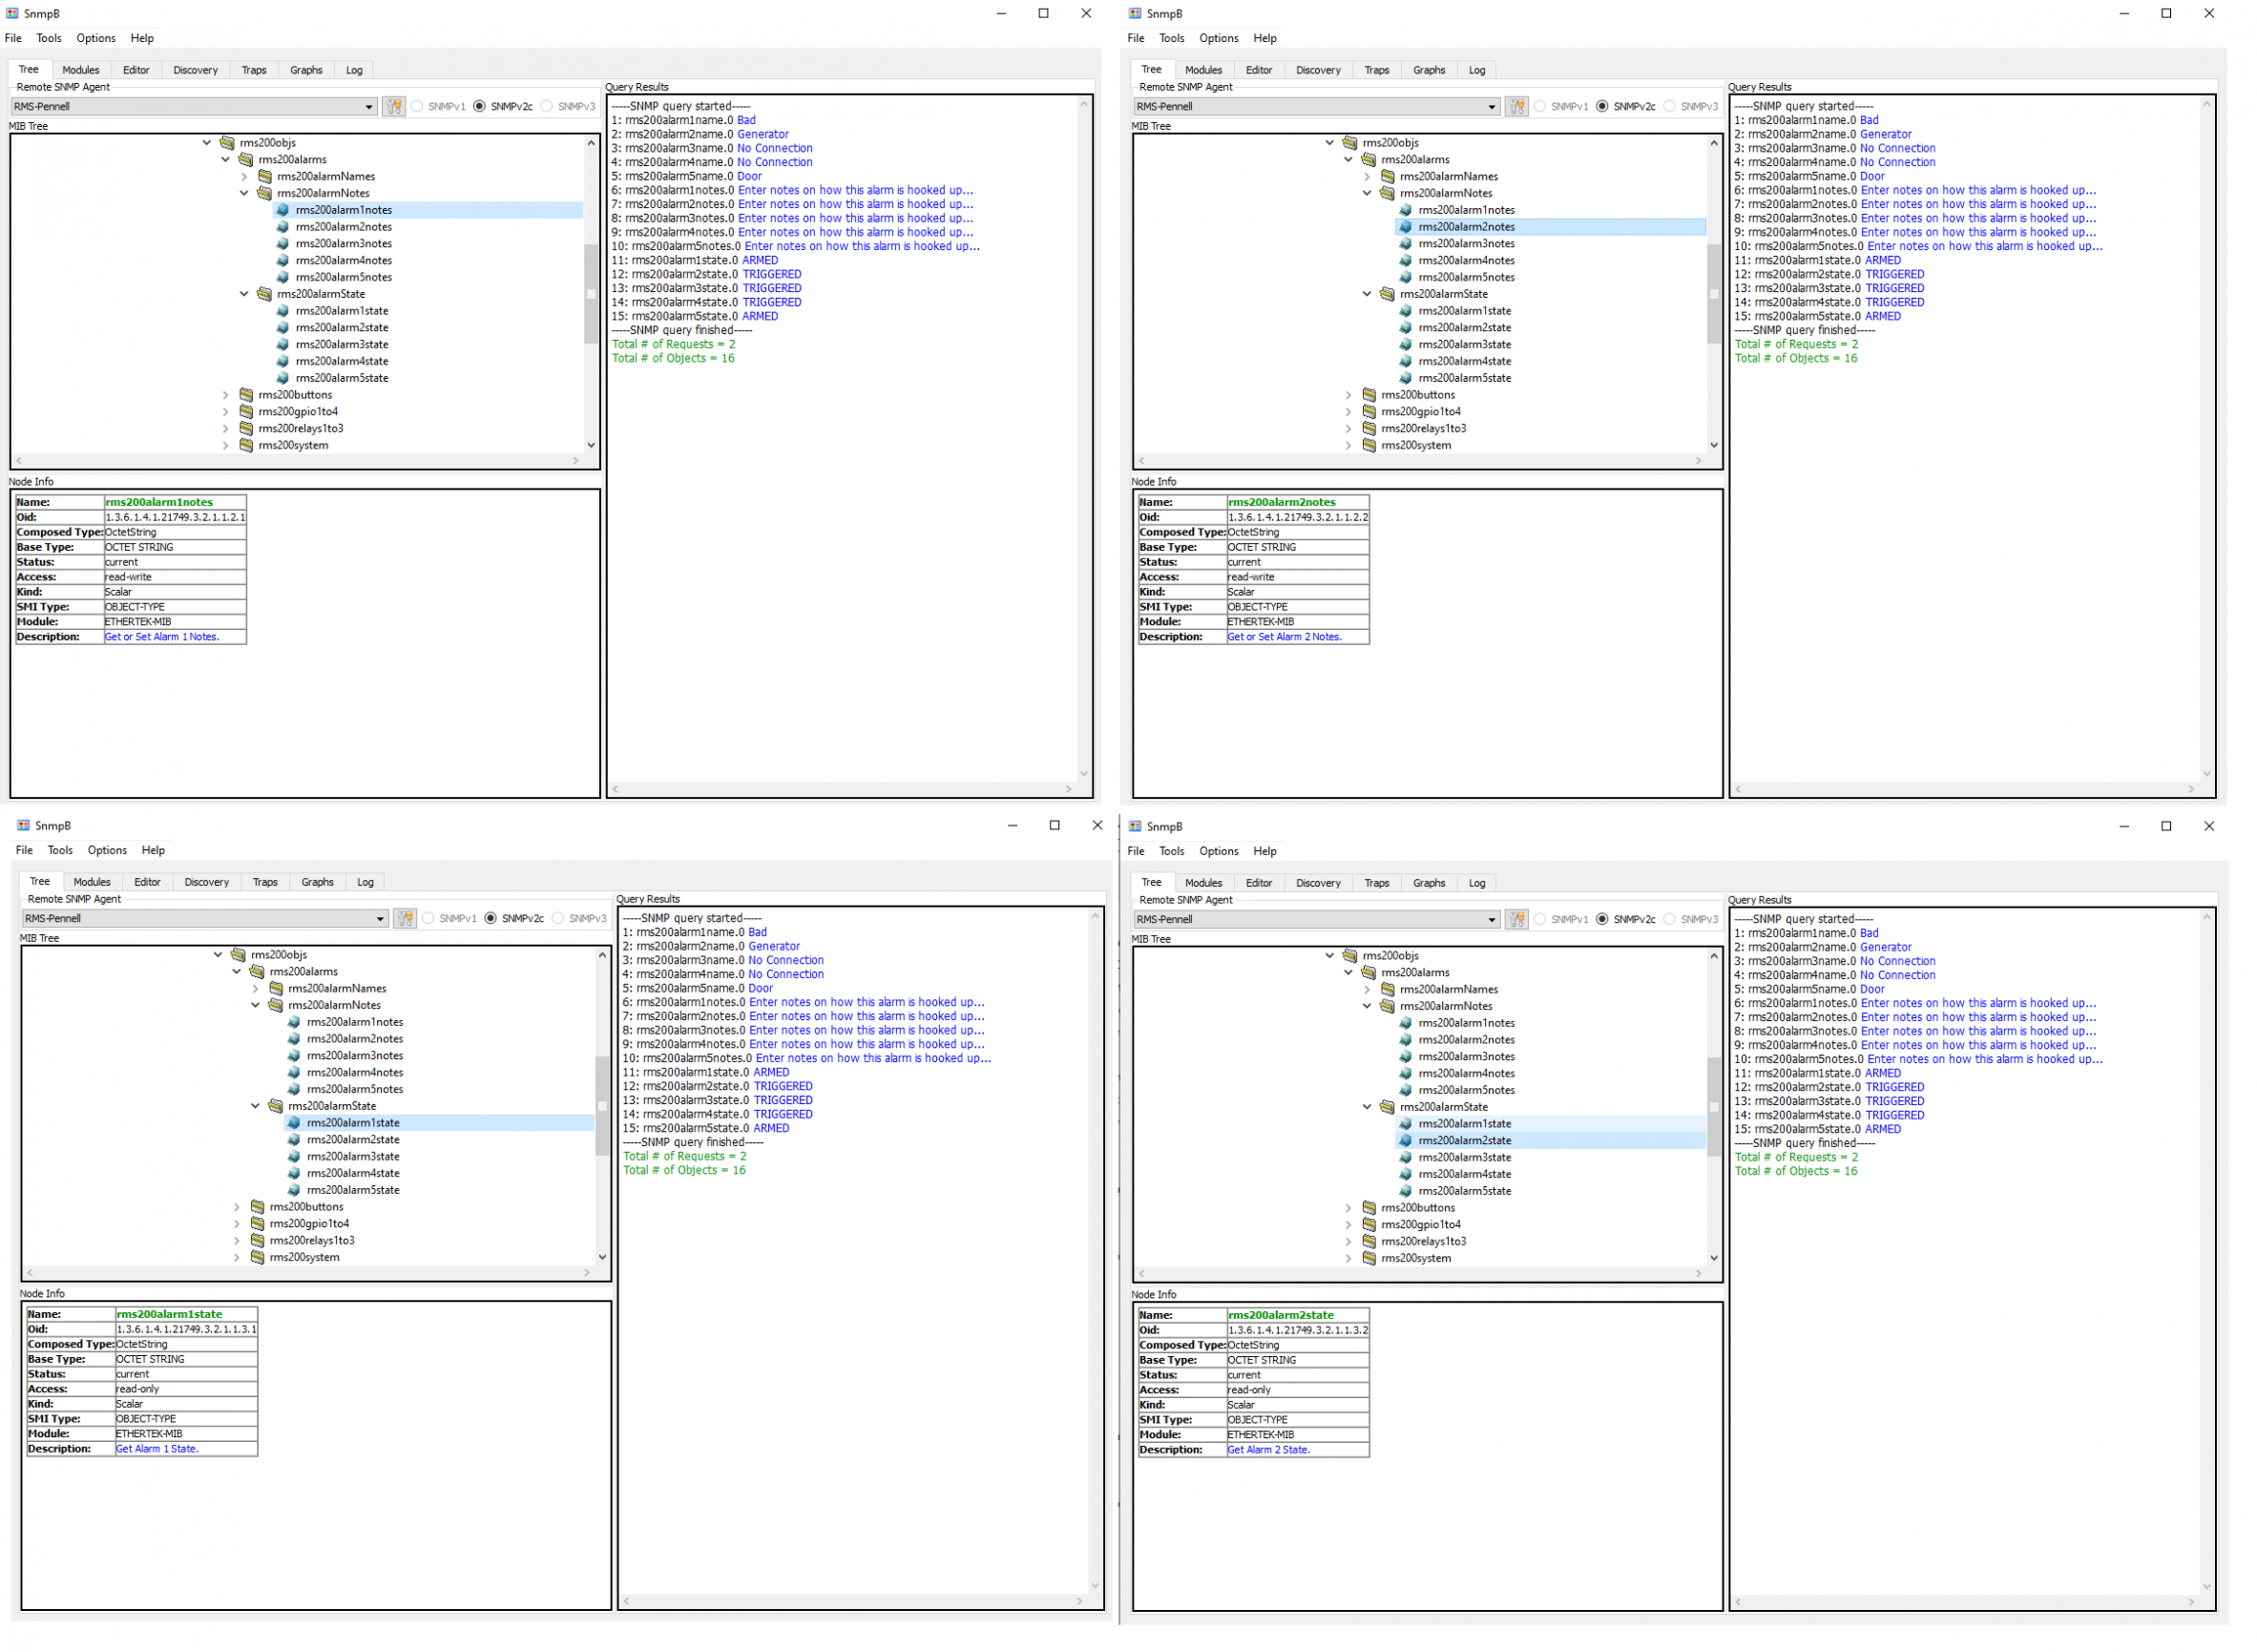Select SNMPv2c radio button in bottom-left window

[x=491, y=919]
